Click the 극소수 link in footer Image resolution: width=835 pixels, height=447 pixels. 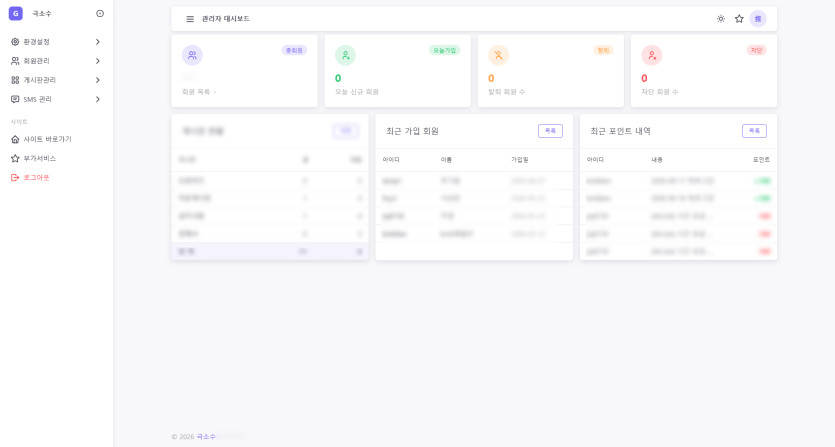click(x=206, y=436)
